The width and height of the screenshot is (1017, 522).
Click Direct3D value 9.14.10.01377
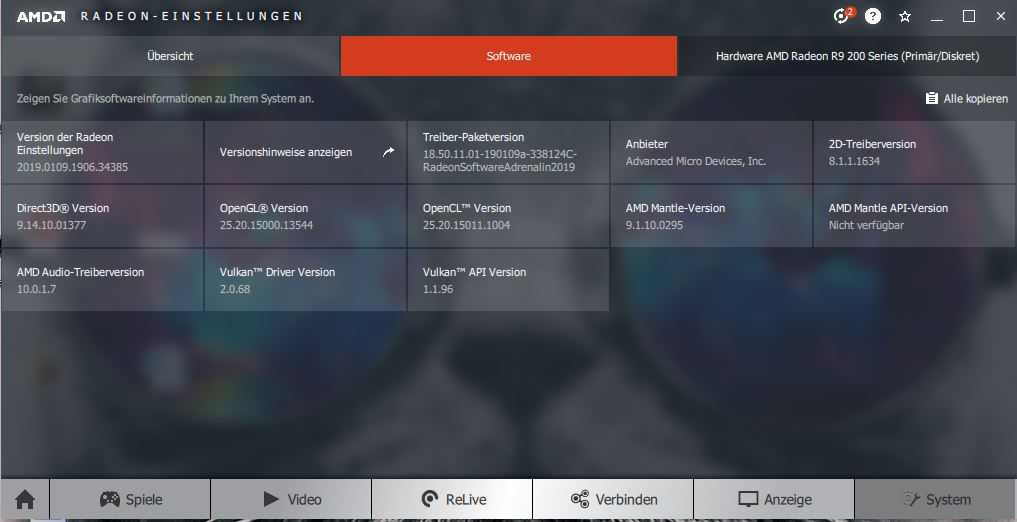point(51,225)
